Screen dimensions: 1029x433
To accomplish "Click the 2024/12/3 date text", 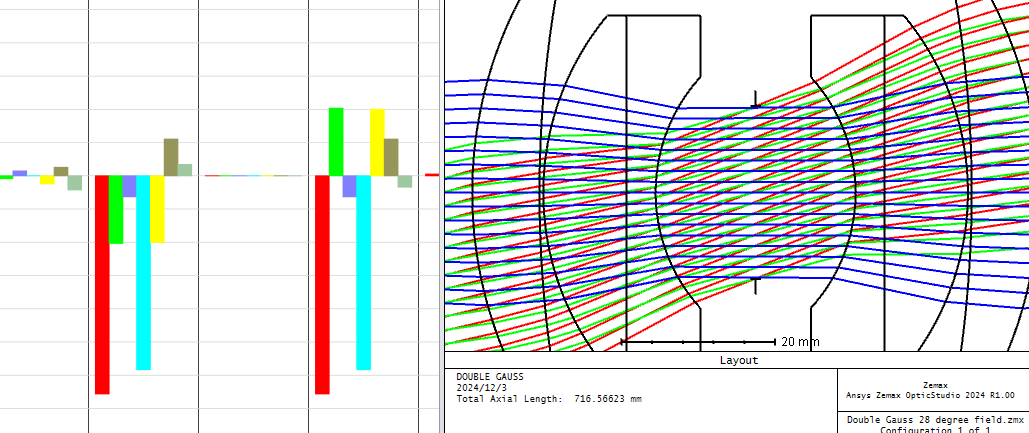I will [482, 387].
